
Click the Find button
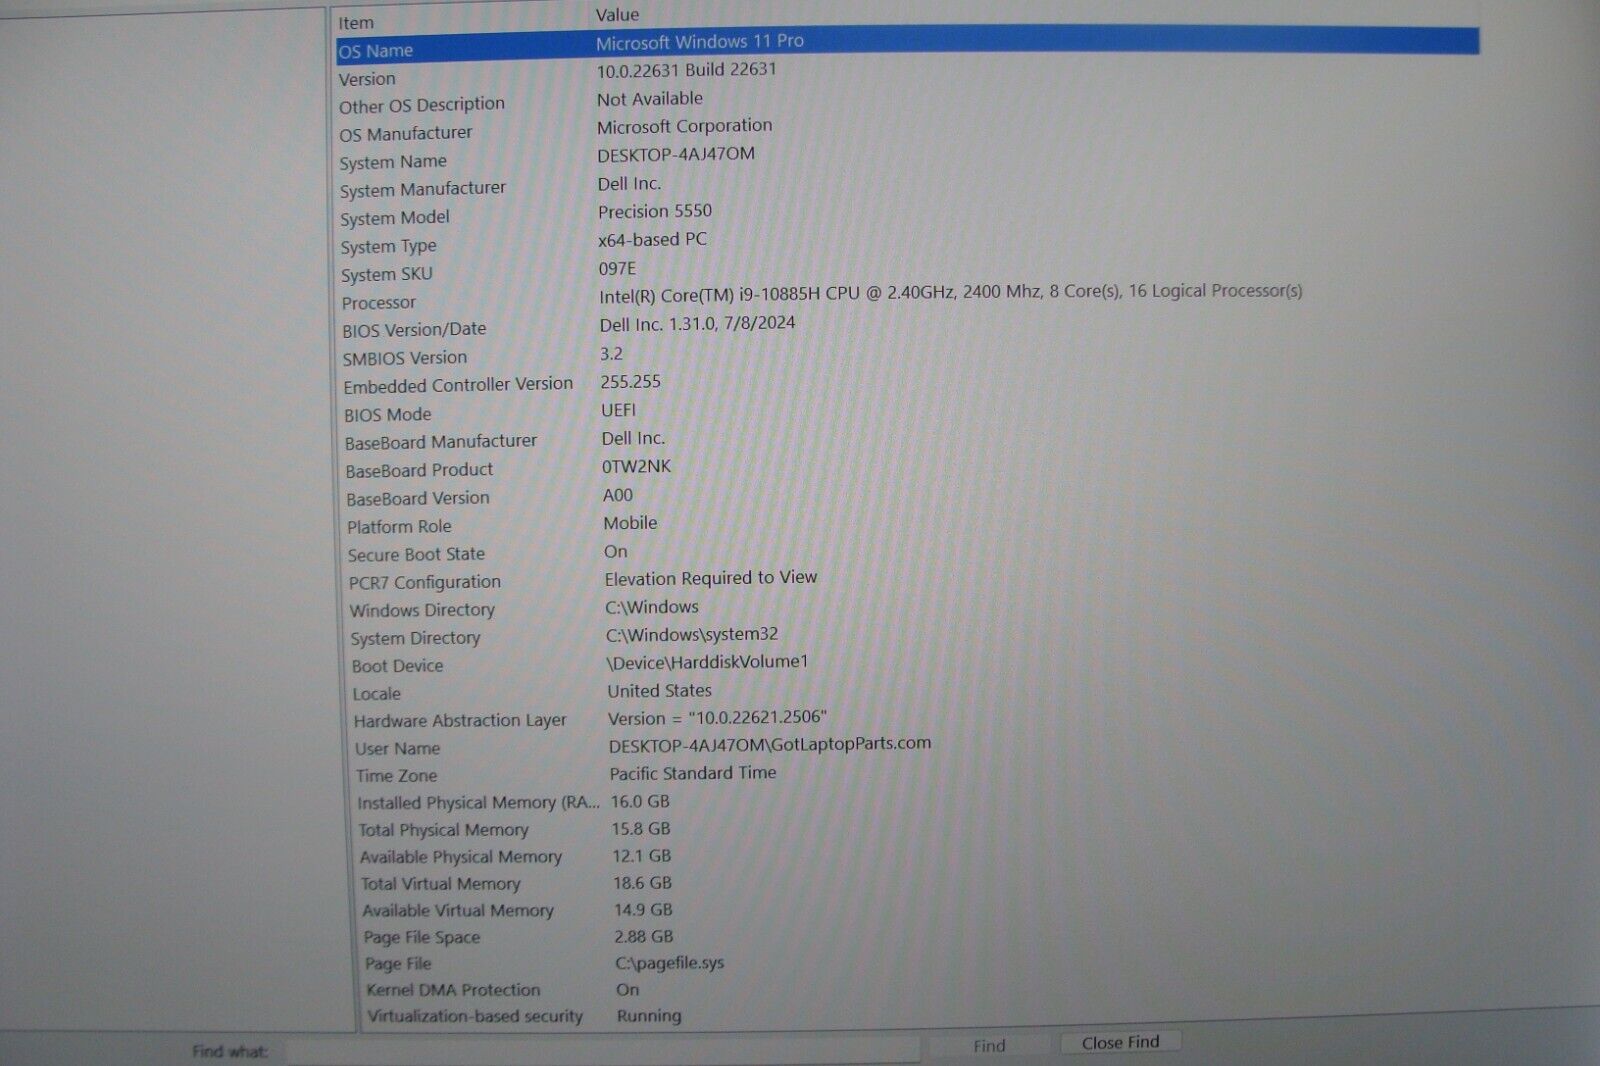click(x=988, y=1045)
